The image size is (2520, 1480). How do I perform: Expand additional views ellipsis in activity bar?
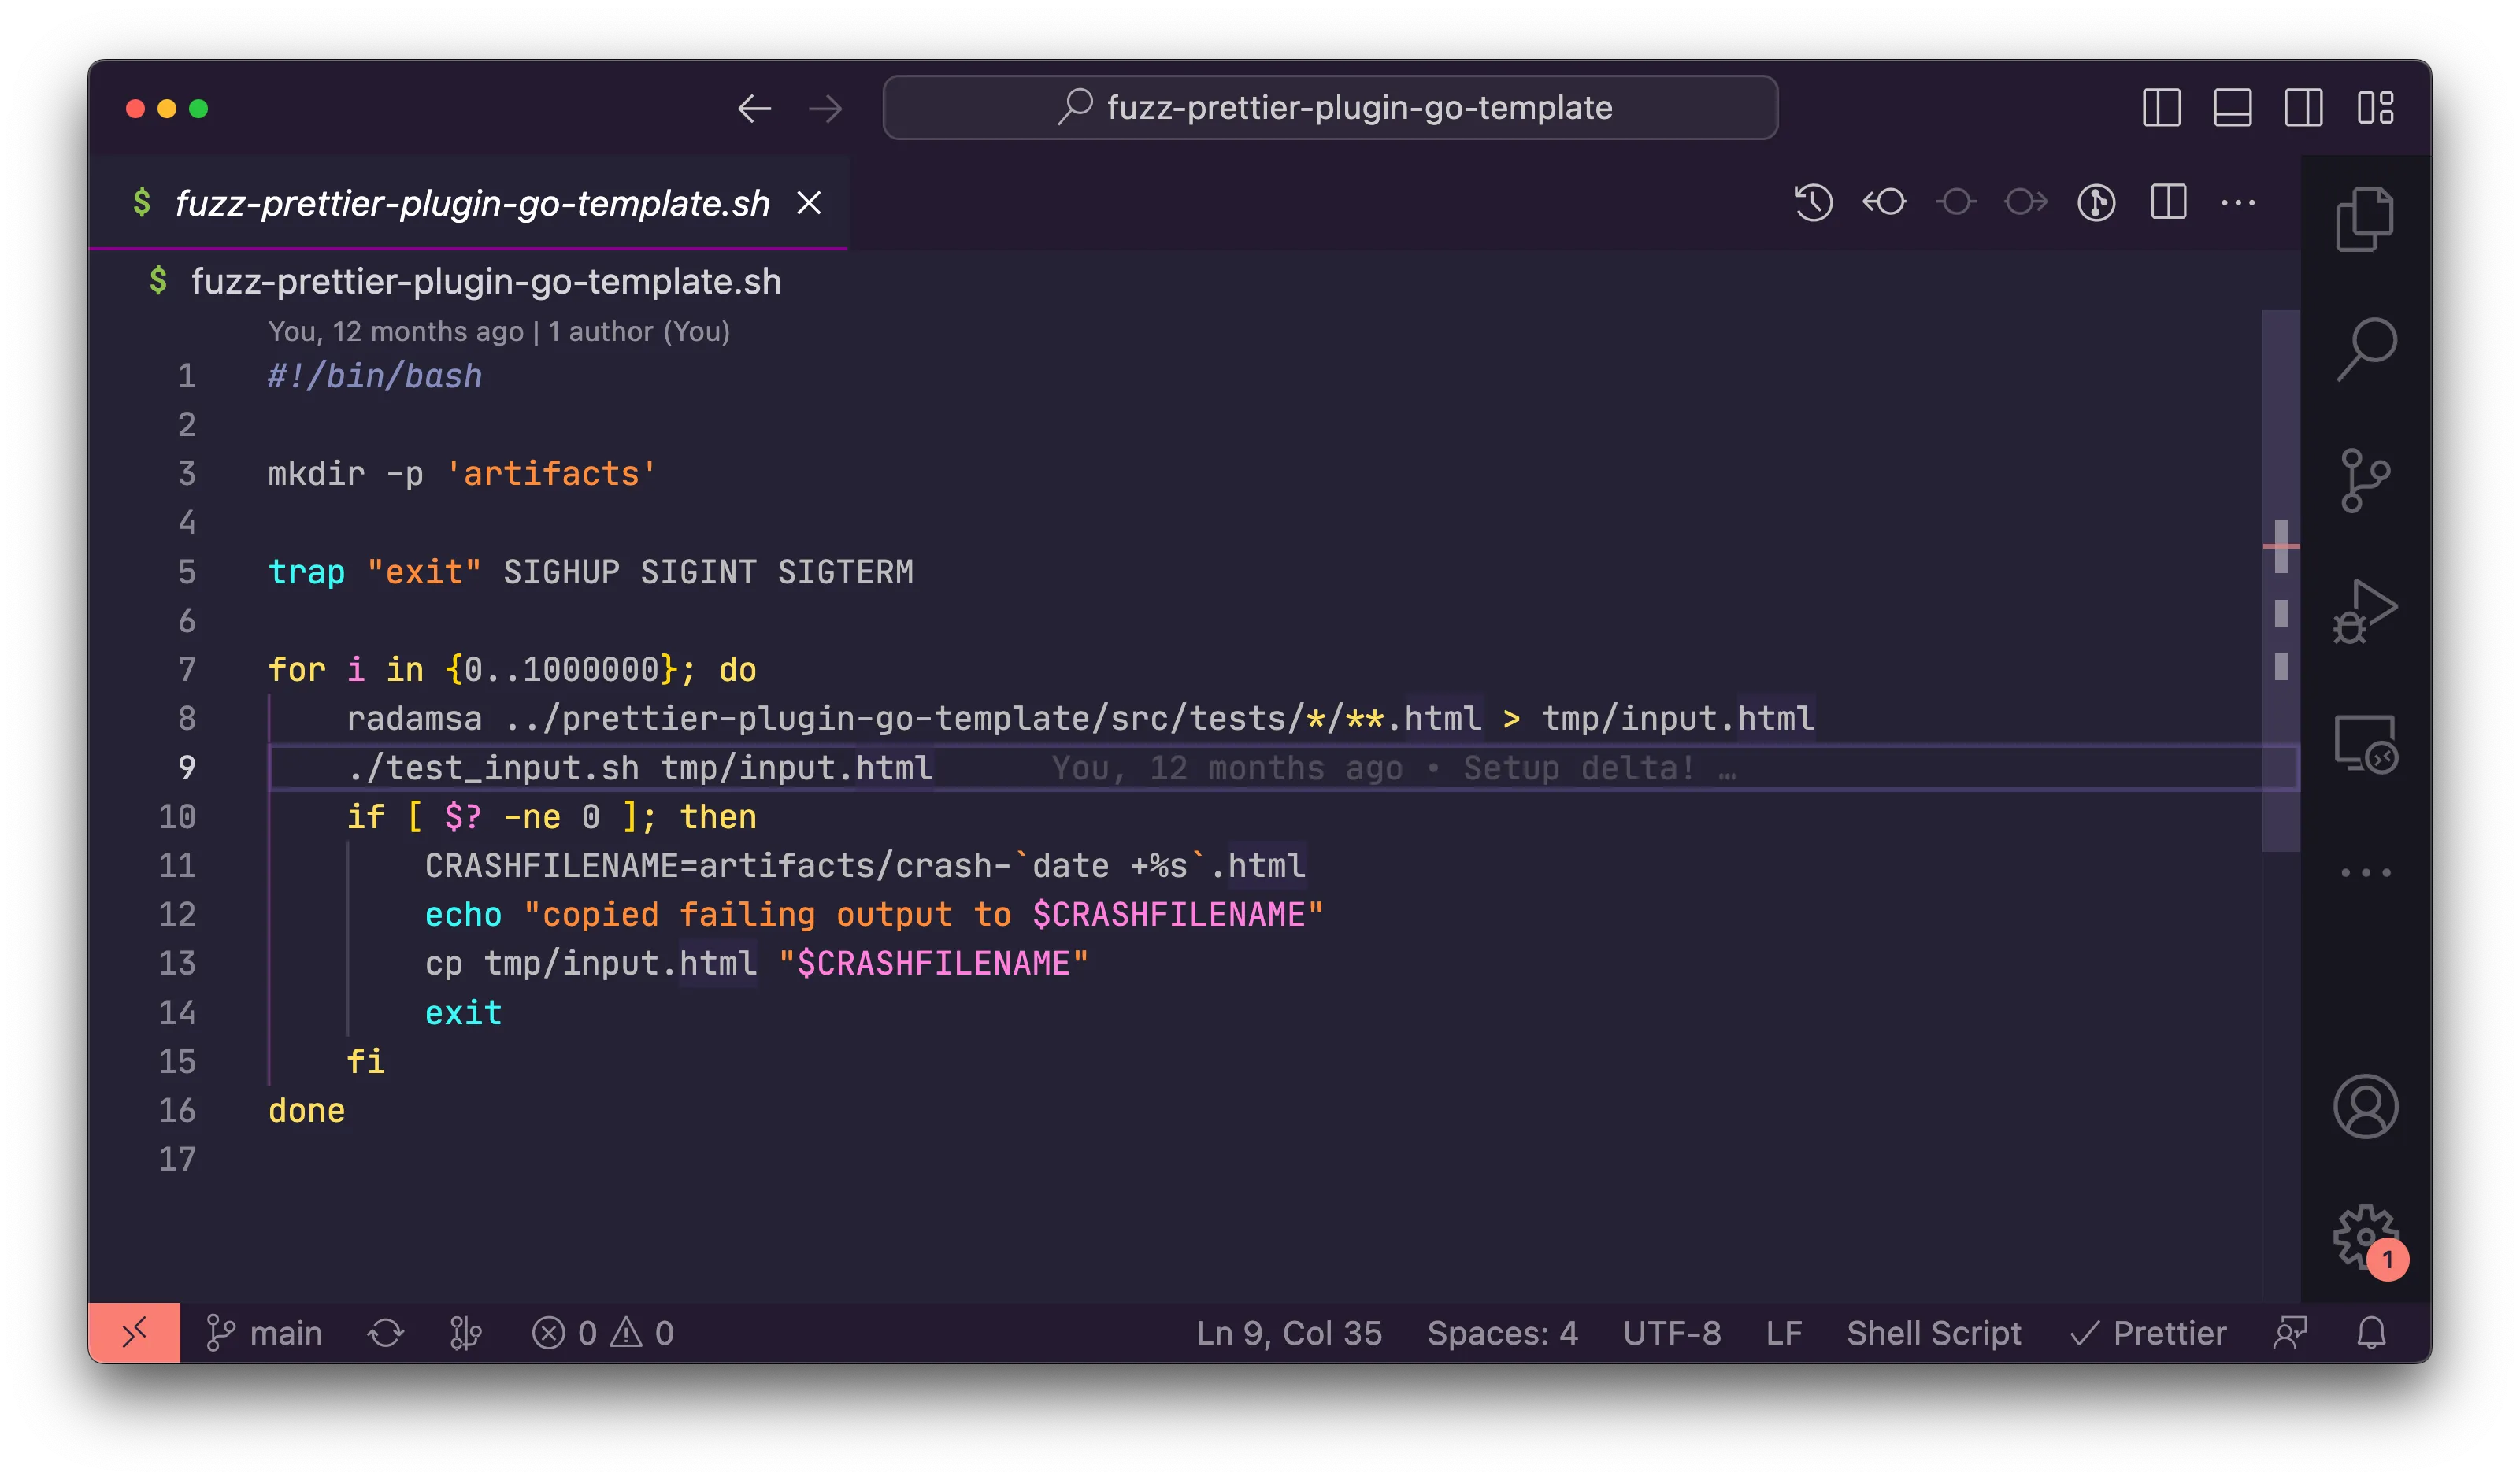[x=2364, y=872]
